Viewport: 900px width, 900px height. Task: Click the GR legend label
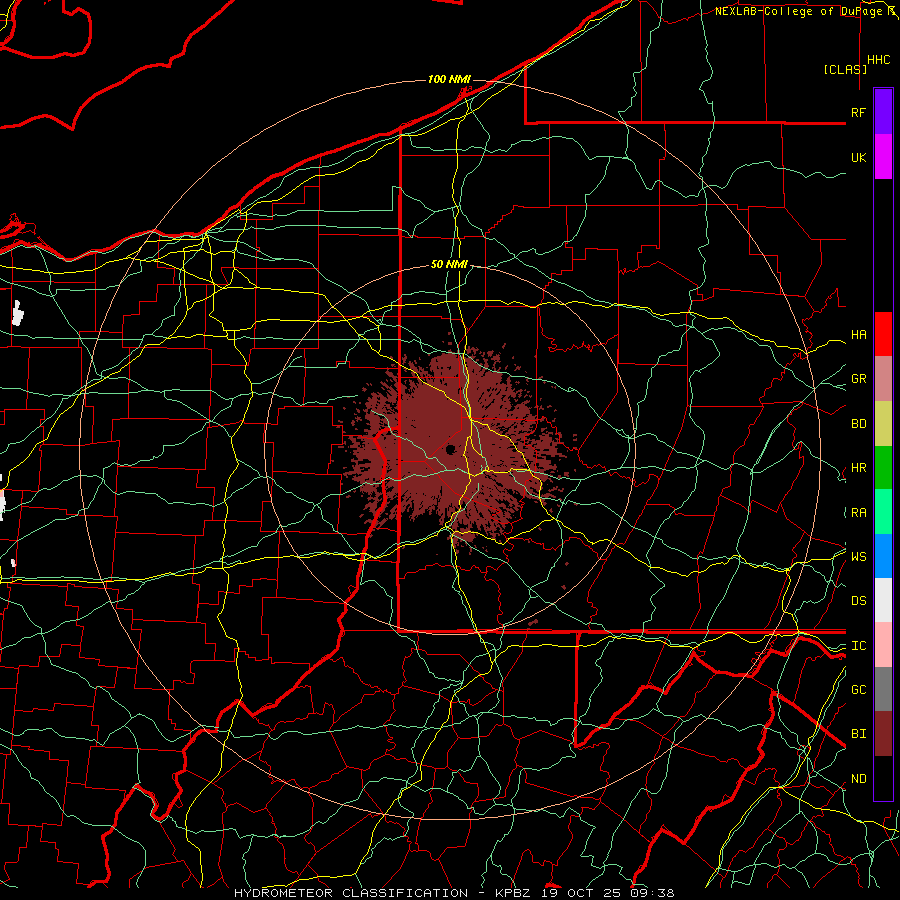[858, 379]
